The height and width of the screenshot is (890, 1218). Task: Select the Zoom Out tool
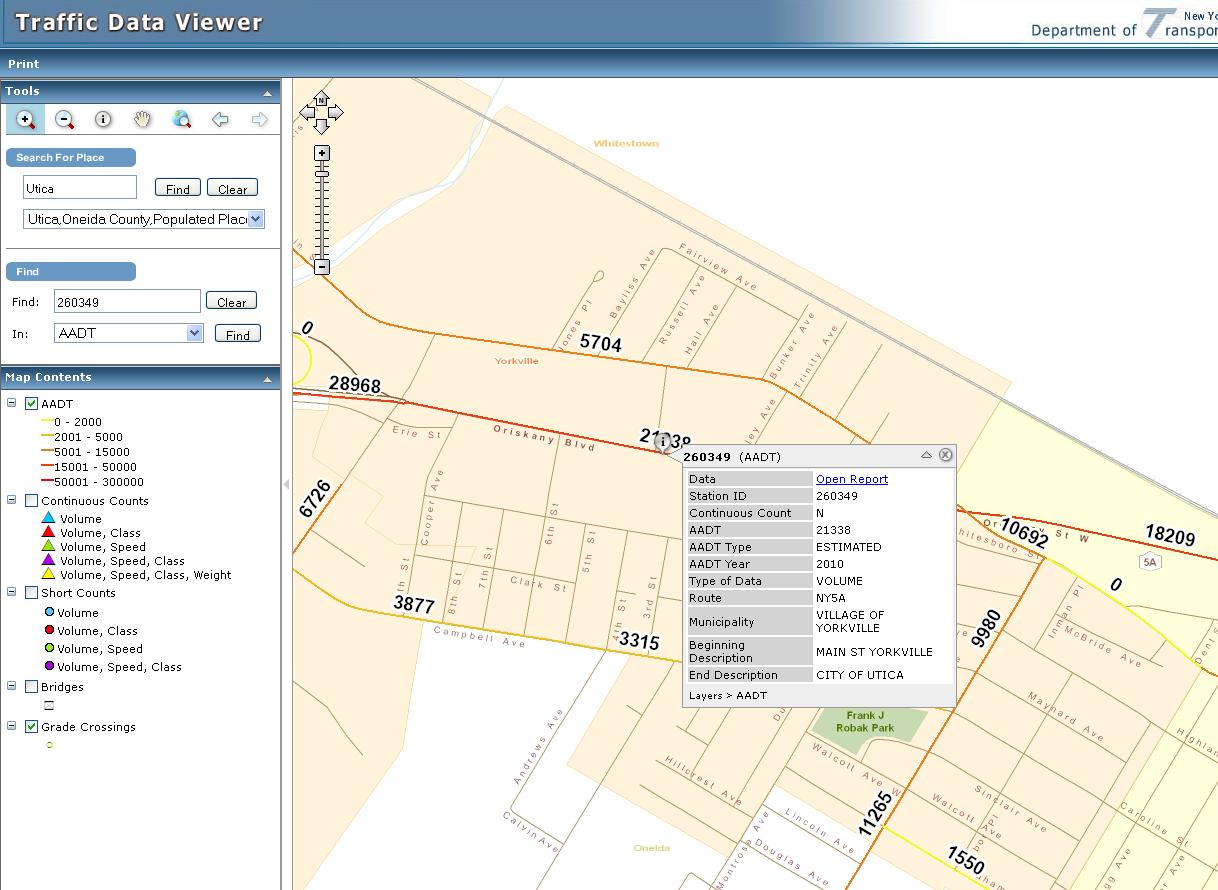click(64, 119)
